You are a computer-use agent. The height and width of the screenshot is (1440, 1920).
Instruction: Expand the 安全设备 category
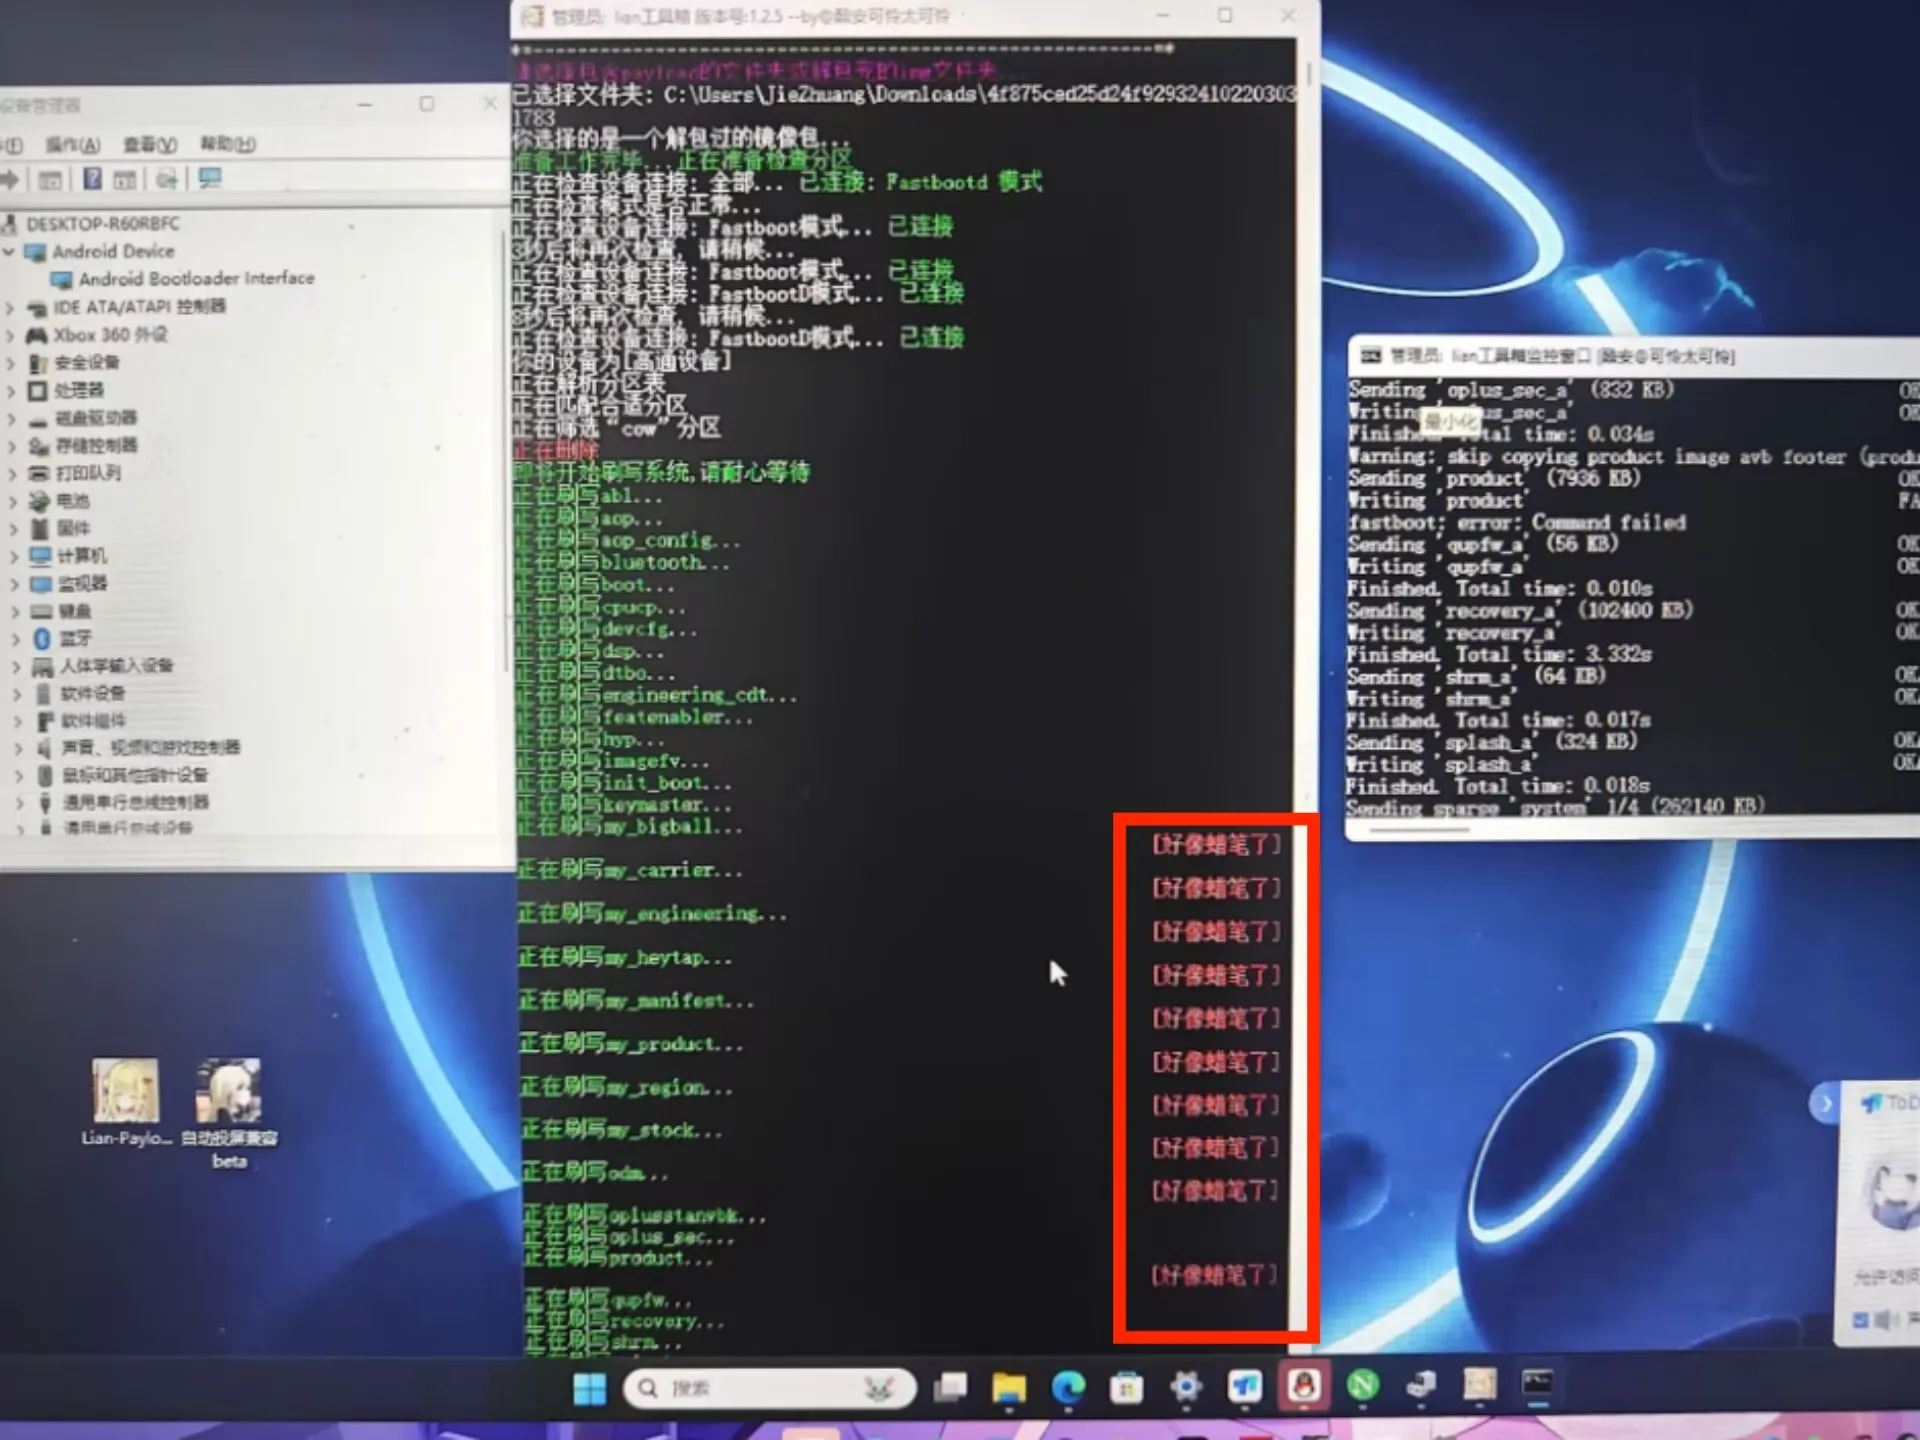[x=10, y=363]
